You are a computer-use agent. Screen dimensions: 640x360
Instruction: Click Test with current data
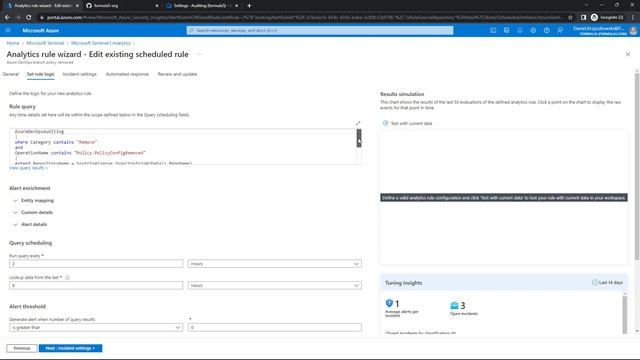coord(411,123)
